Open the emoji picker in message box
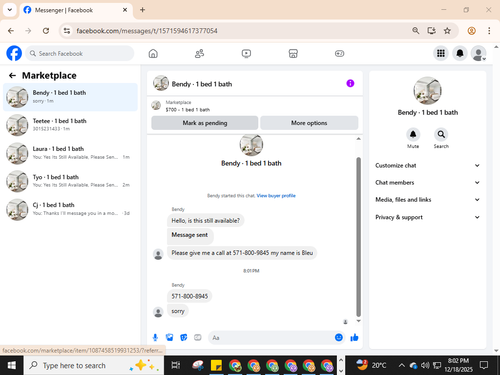 (339, 337)
